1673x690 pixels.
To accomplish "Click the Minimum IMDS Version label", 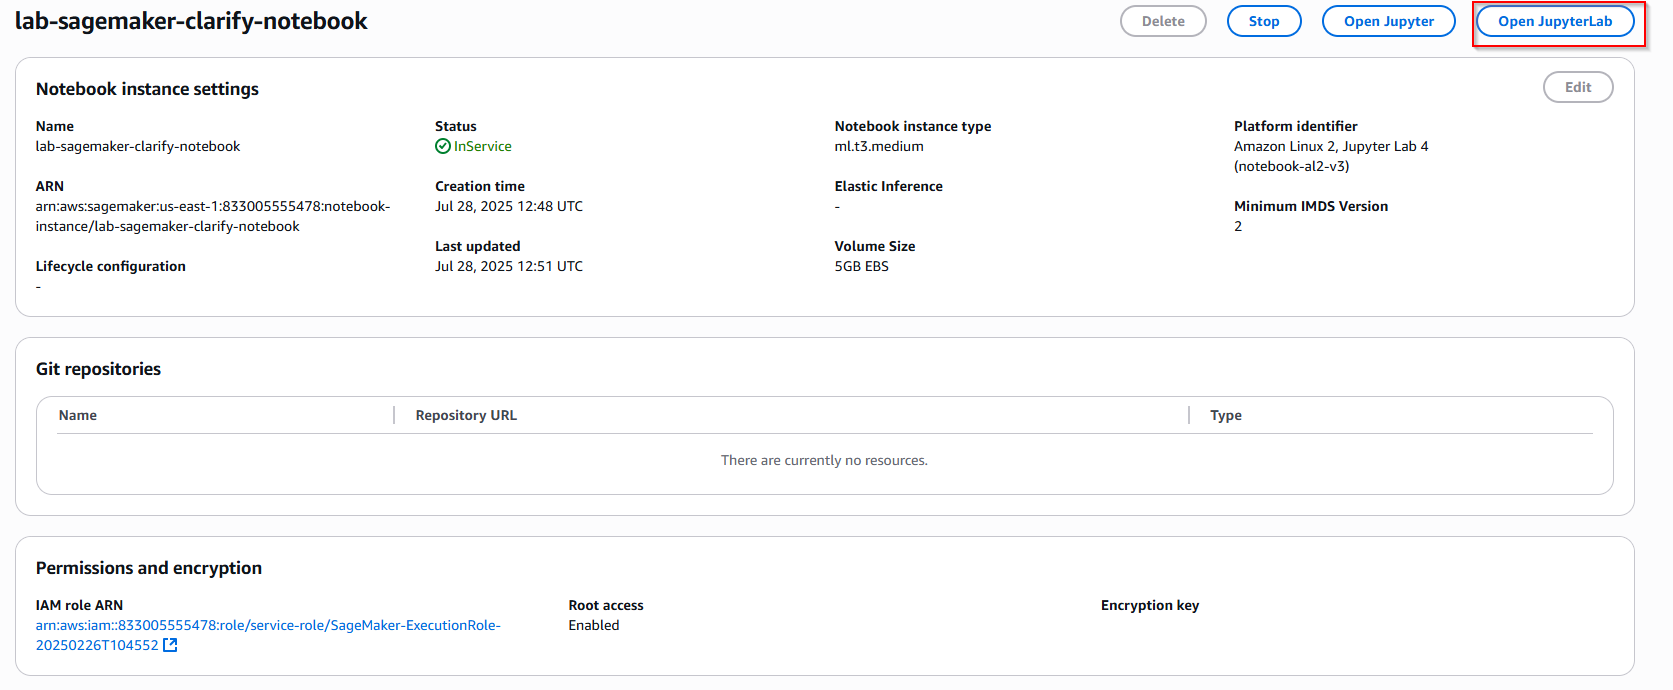I will [x=1311, y=206].
